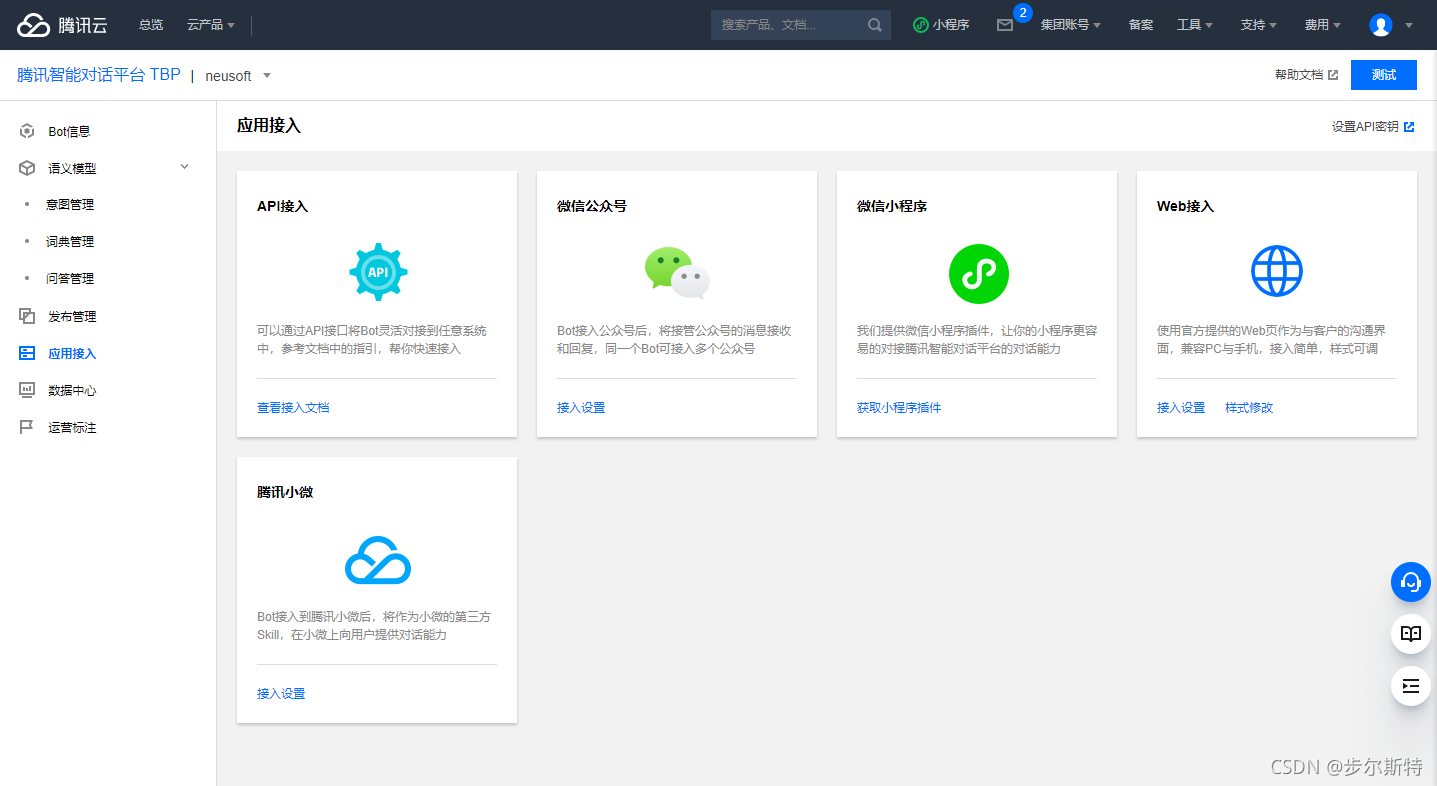Open the 小程序 mini program link
The image size is (1437, 786).
(x=941, y=25)
